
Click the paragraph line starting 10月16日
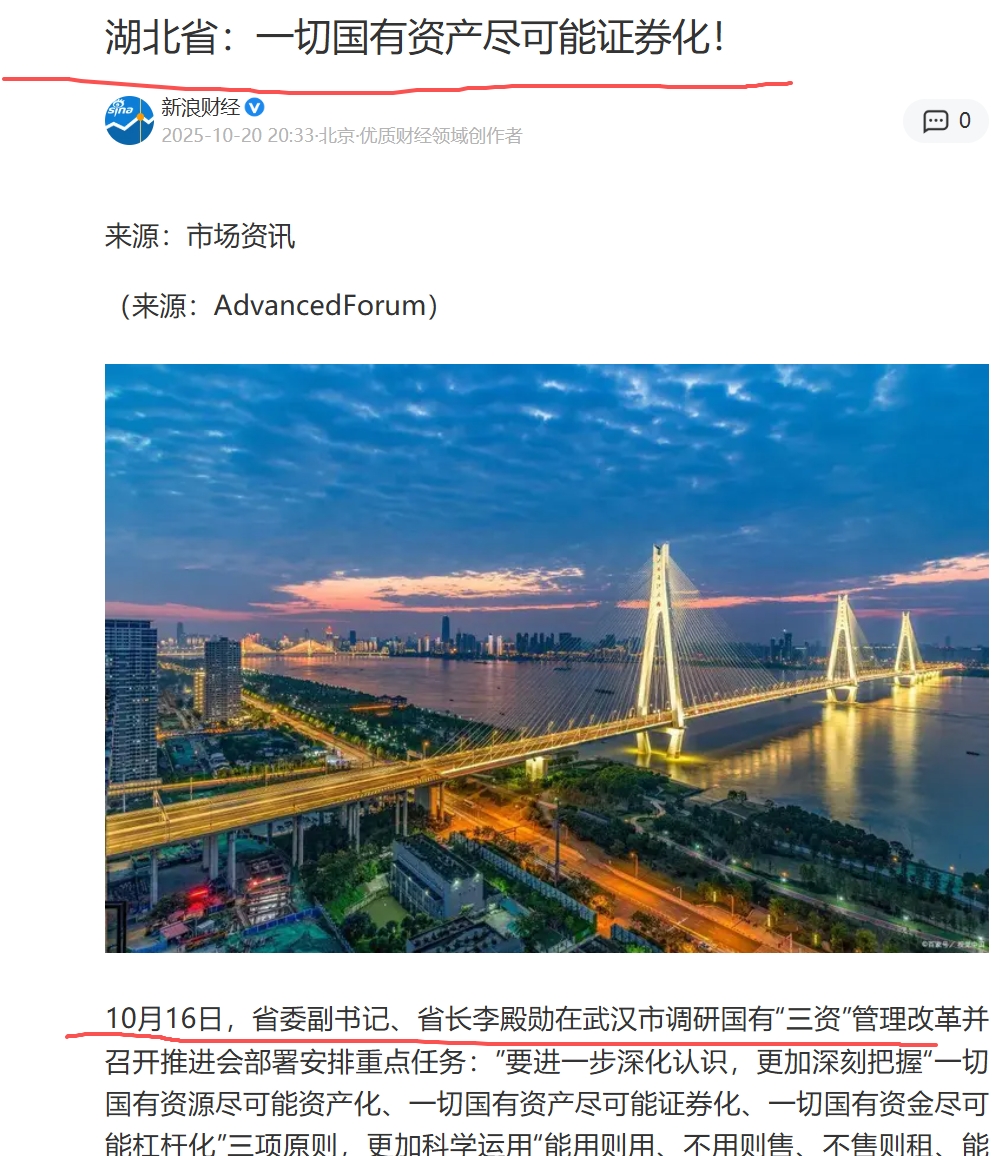[x=546, y=1019]
